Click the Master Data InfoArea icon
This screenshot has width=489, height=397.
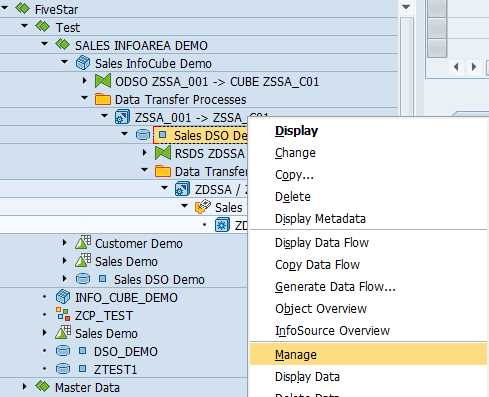point(42,386)
